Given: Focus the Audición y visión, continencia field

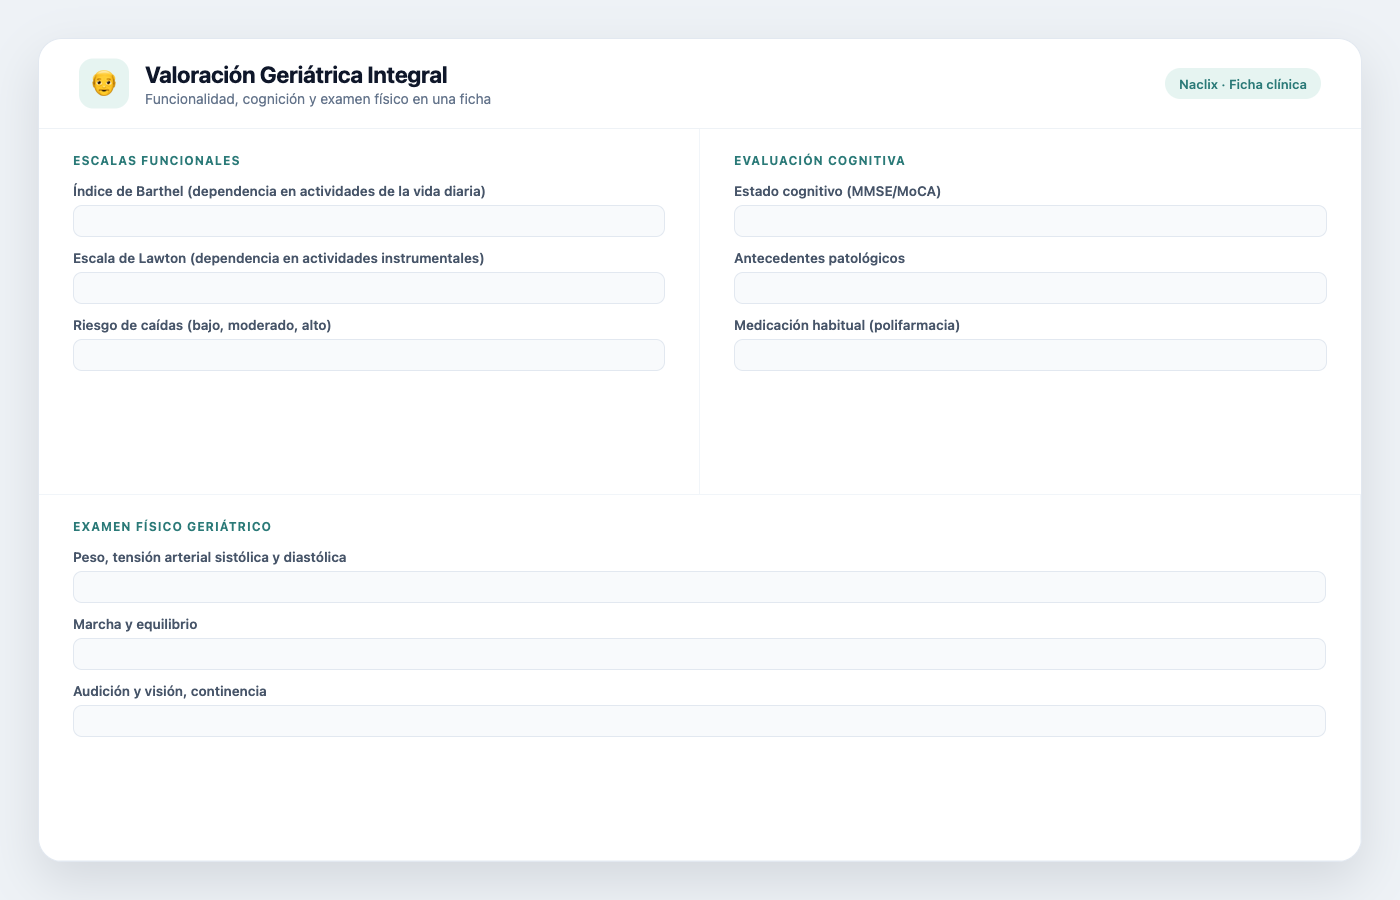Looking at the screenshot, I should click(x=699, y=721).
